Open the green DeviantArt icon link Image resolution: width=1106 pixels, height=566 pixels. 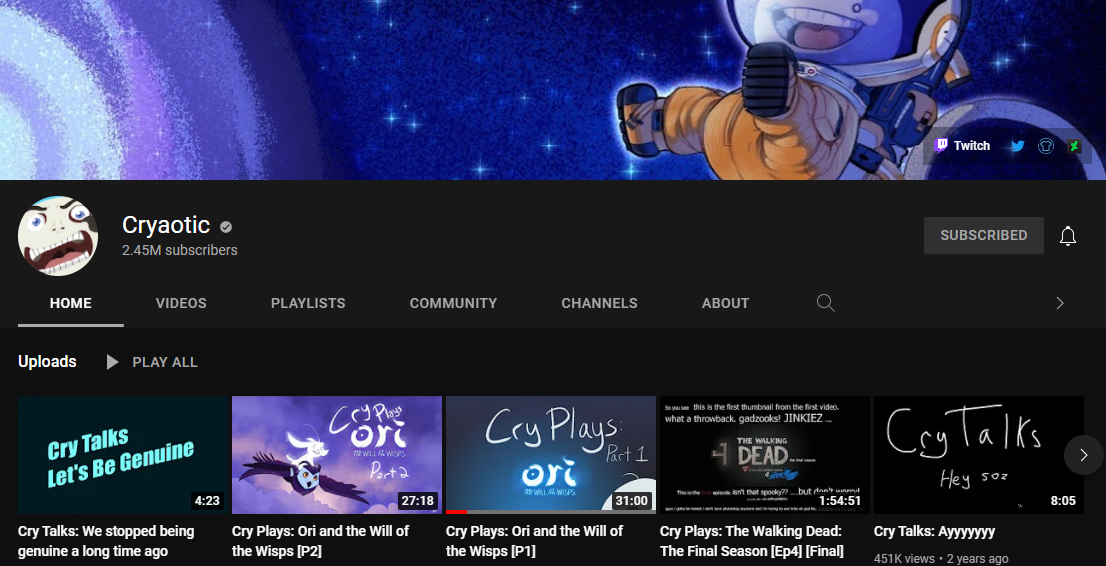click(x=1074, y=146)
